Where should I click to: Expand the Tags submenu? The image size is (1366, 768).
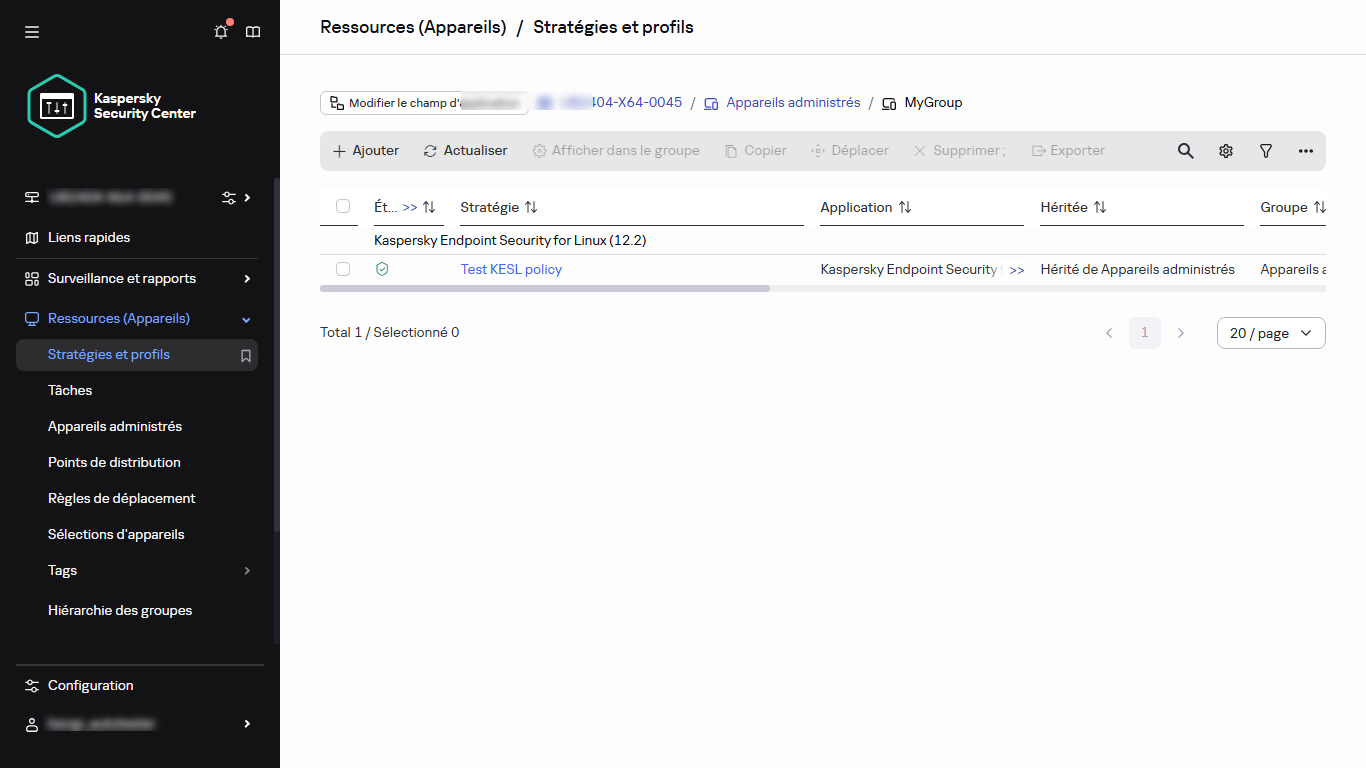pyautogui.click(x=247, y=571)
